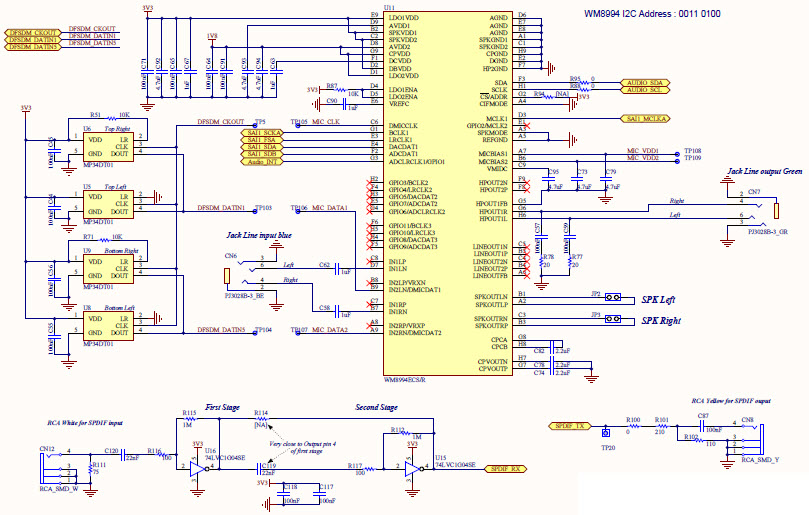Select the JP3 jumper symbol
The width and height of the screenshot is (809, 515).
613,318
